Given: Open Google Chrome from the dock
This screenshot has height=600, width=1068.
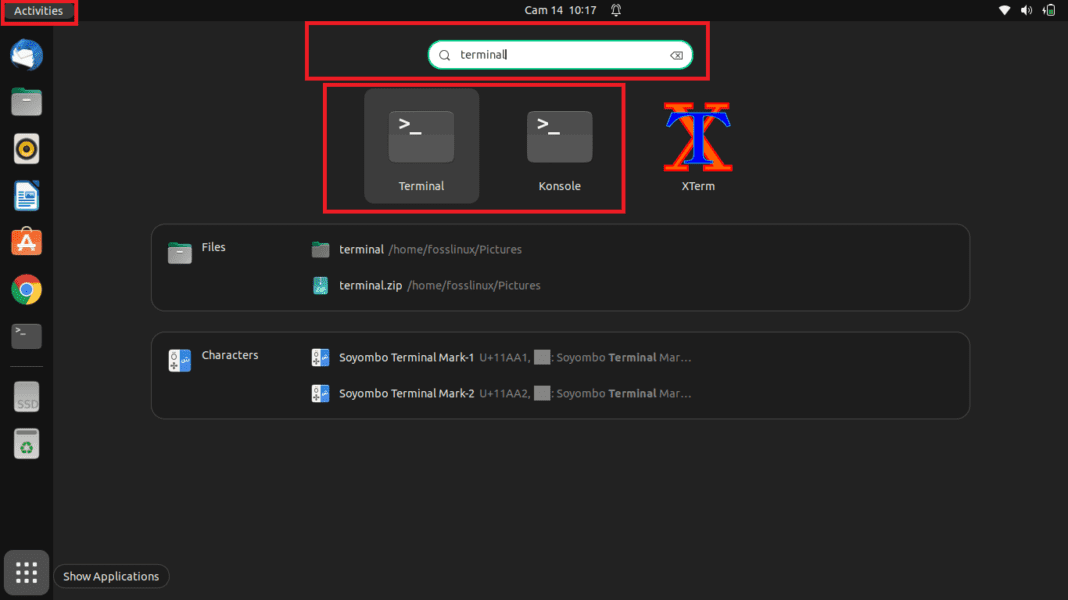Looking at the screenshot, I should (x=26, y=289).
